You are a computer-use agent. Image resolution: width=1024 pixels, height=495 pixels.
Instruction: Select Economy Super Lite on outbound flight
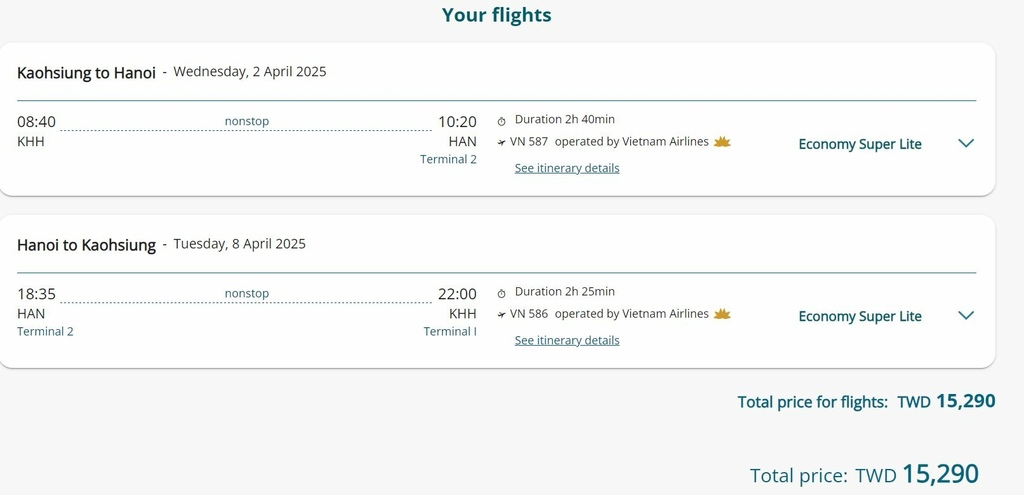(859, 144)
